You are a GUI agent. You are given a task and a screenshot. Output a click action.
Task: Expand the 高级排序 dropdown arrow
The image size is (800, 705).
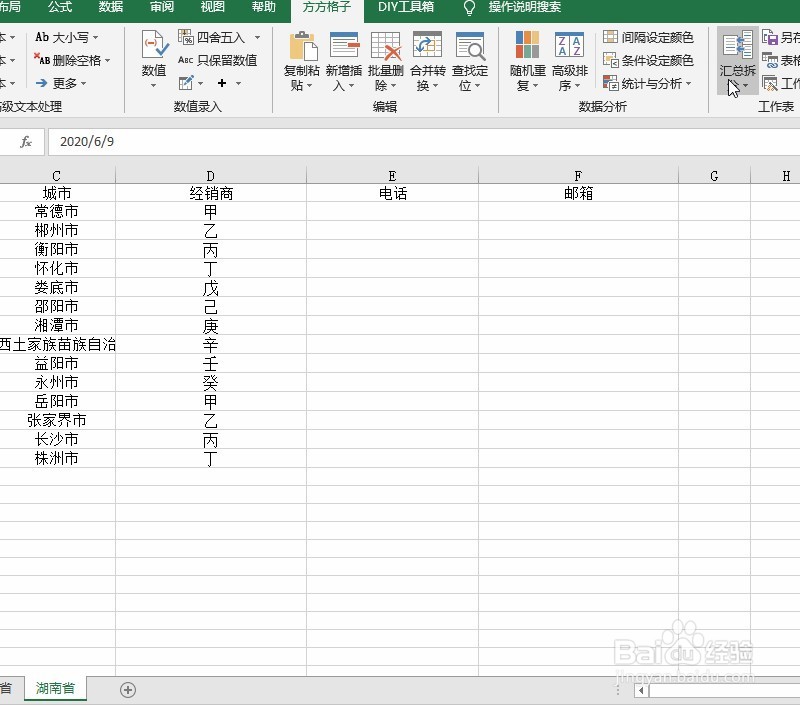click(578, 86)
